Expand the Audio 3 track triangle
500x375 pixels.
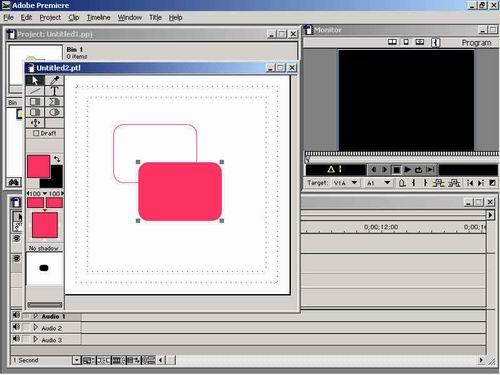click(36, 340)
